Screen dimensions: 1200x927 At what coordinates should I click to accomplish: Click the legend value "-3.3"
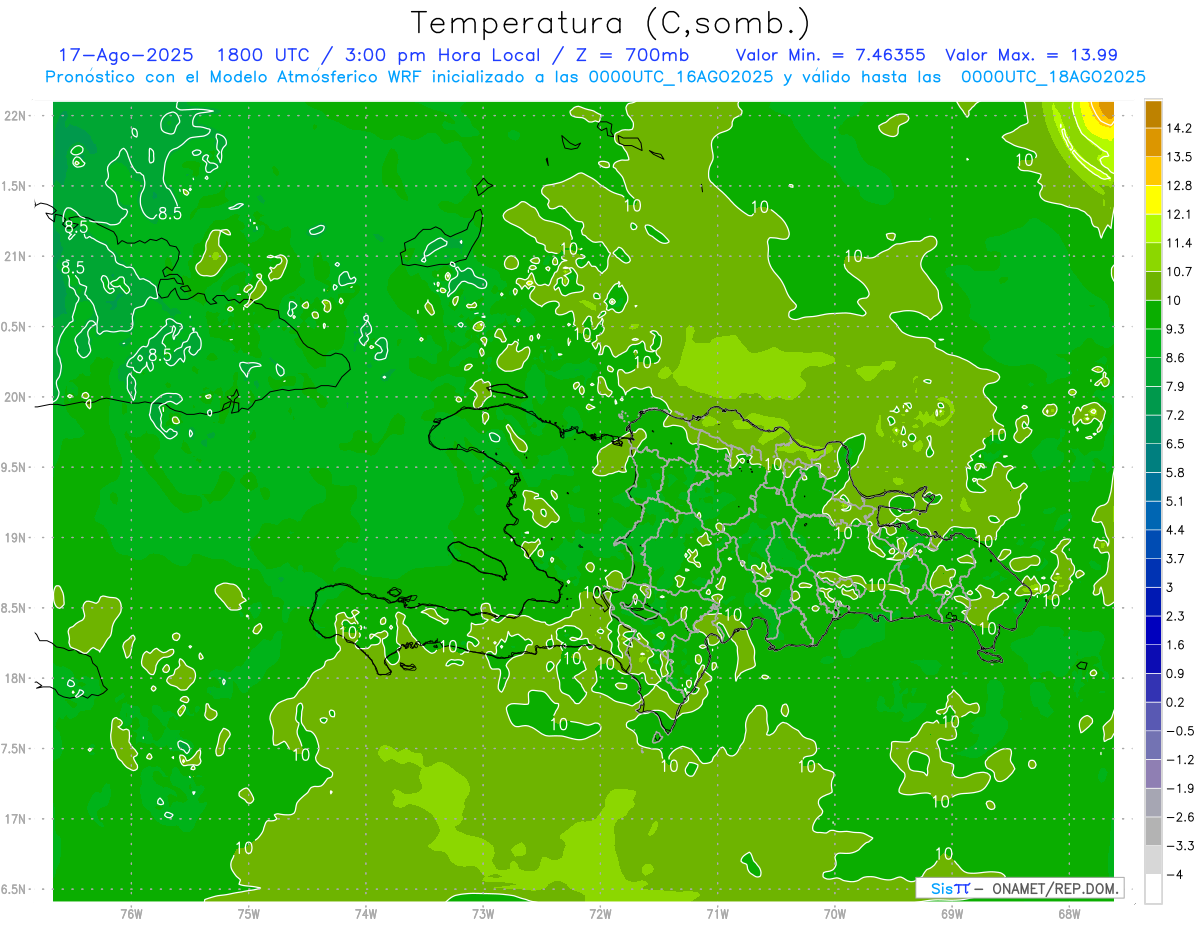1179,845
